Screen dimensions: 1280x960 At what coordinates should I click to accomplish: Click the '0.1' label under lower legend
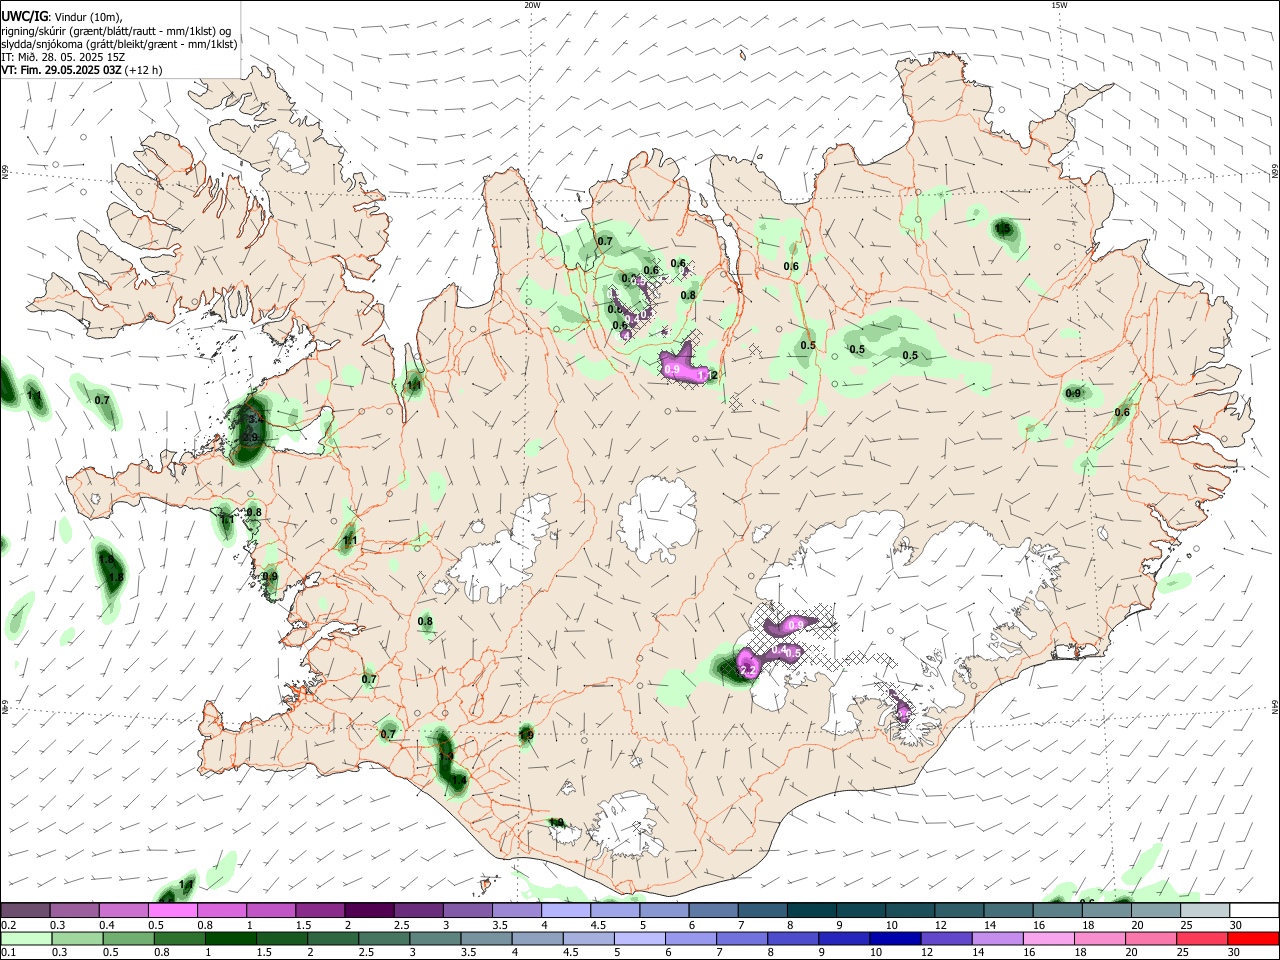(x=8, y=953)
